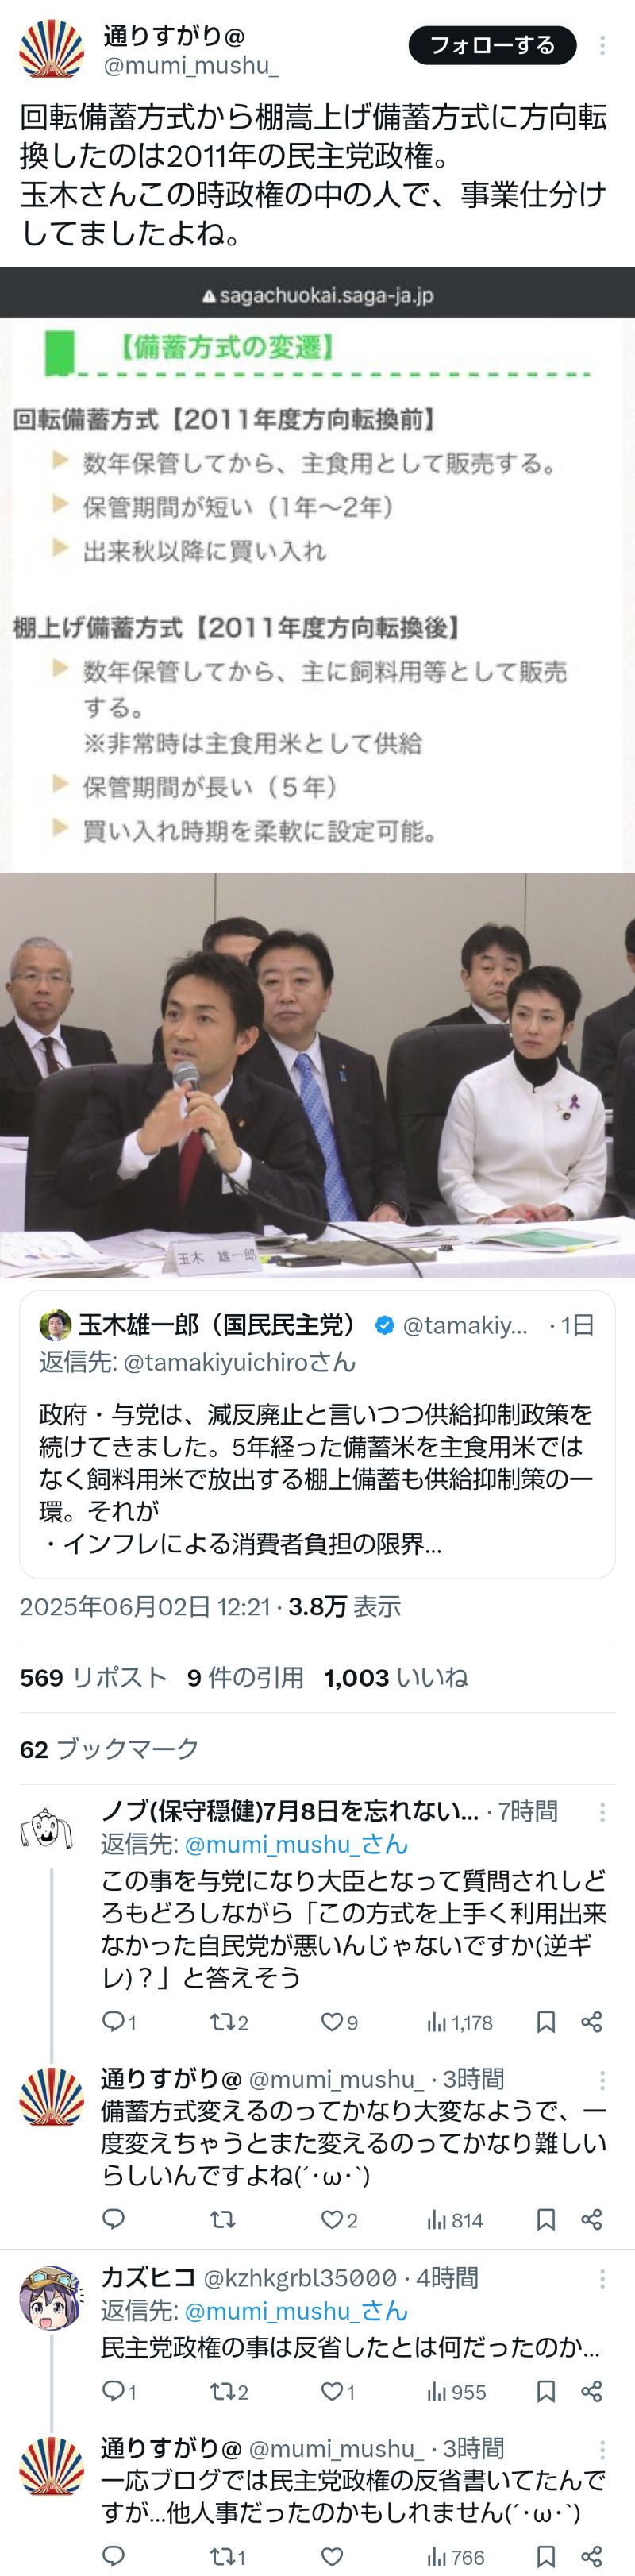This screenshot has width=635, height=2576.
Task: Open more options on the main post
Action: [602, 45]
